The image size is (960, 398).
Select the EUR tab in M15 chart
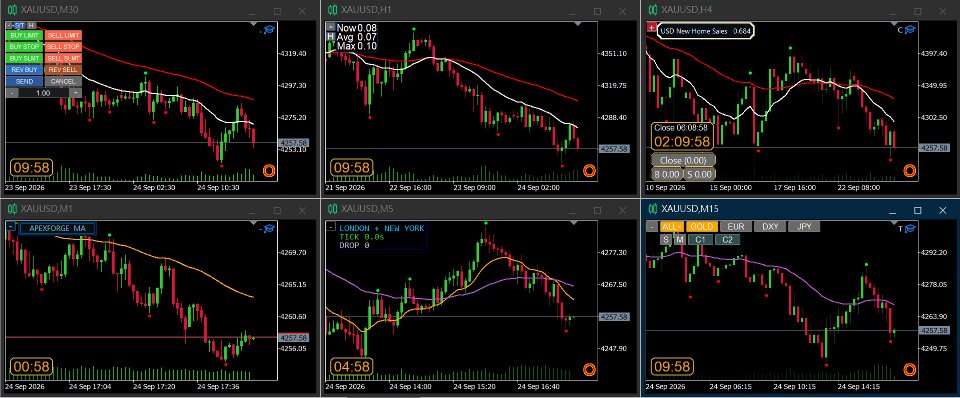(736, 227)
